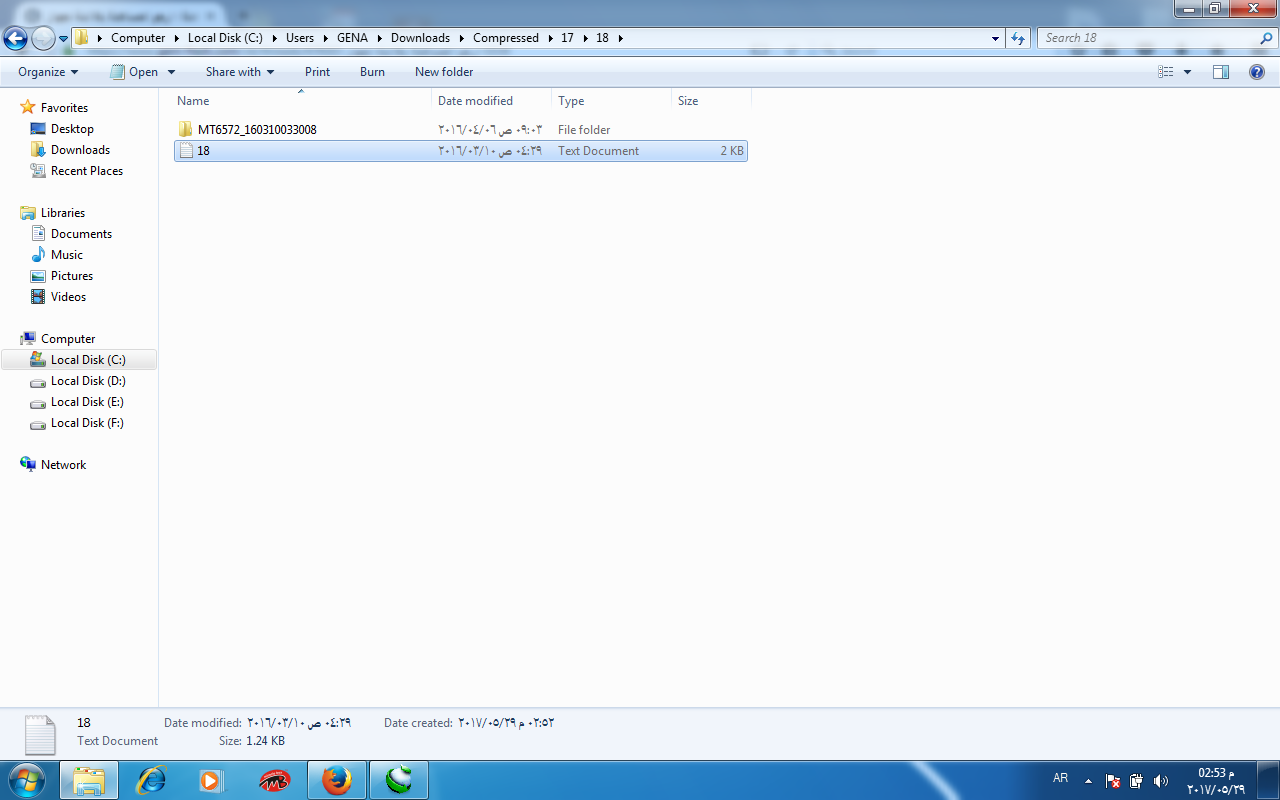Launch Internet Explorer from the taskbar

151,780
